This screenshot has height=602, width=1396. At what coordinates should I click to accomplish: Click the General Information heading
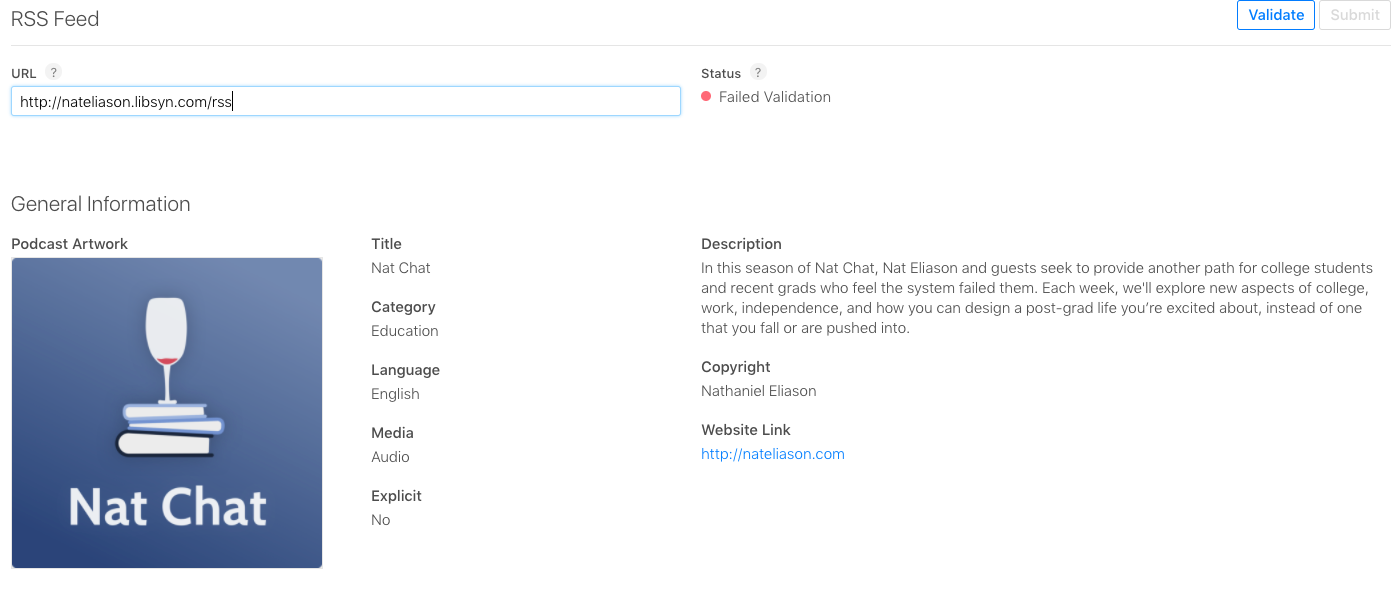[101, 204]
